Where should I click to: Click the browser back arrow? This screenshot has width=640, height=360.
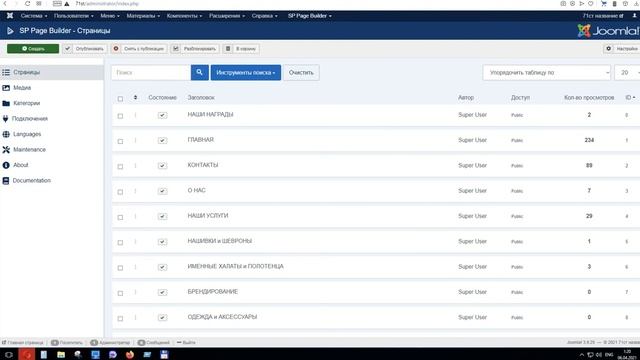point(5,4)
